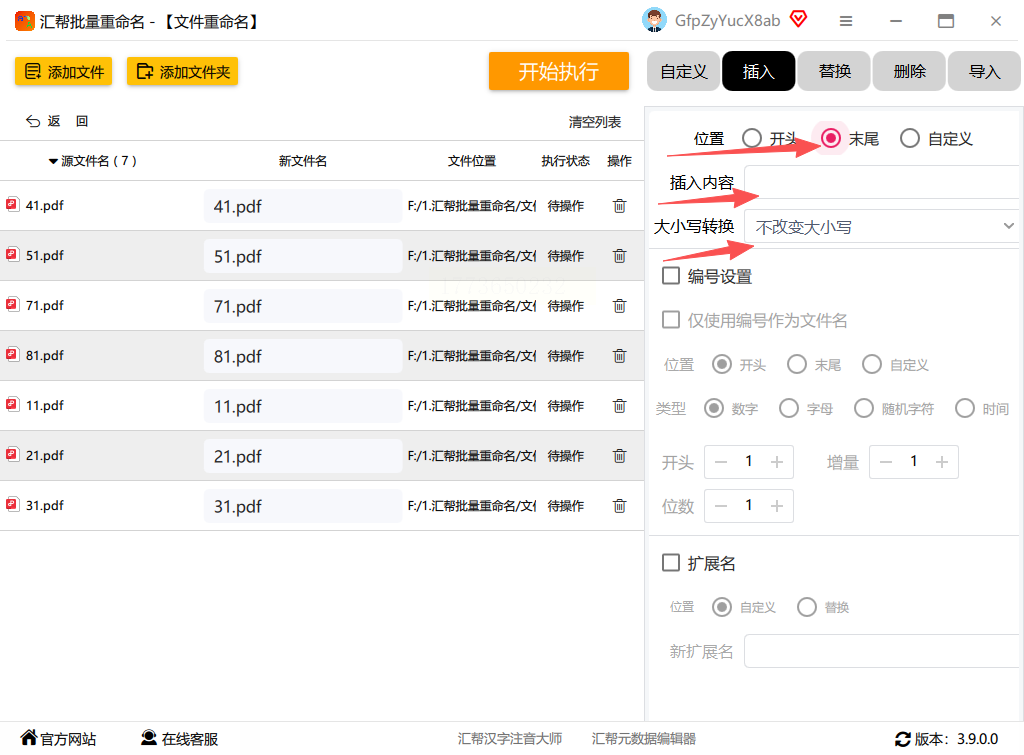
Task: Click 清空列表 to clear the list
Action: [x=594, y=122]
